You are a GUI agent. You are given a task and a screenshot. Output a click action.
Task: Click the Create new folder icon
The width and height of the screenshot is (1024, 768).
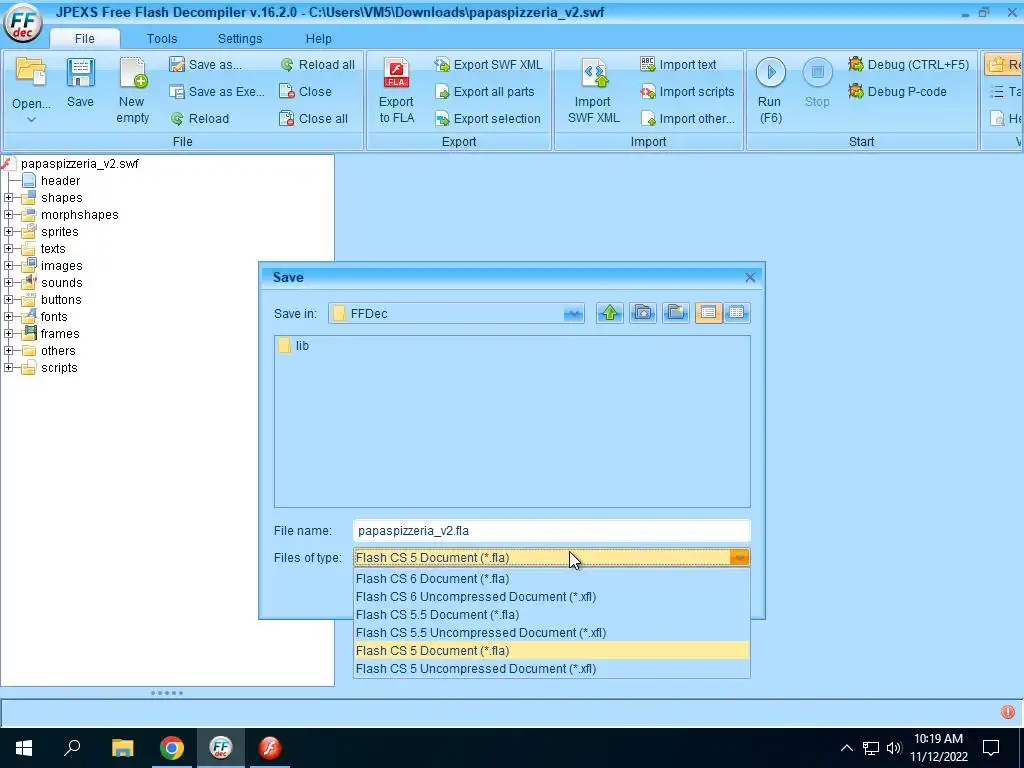676,313
